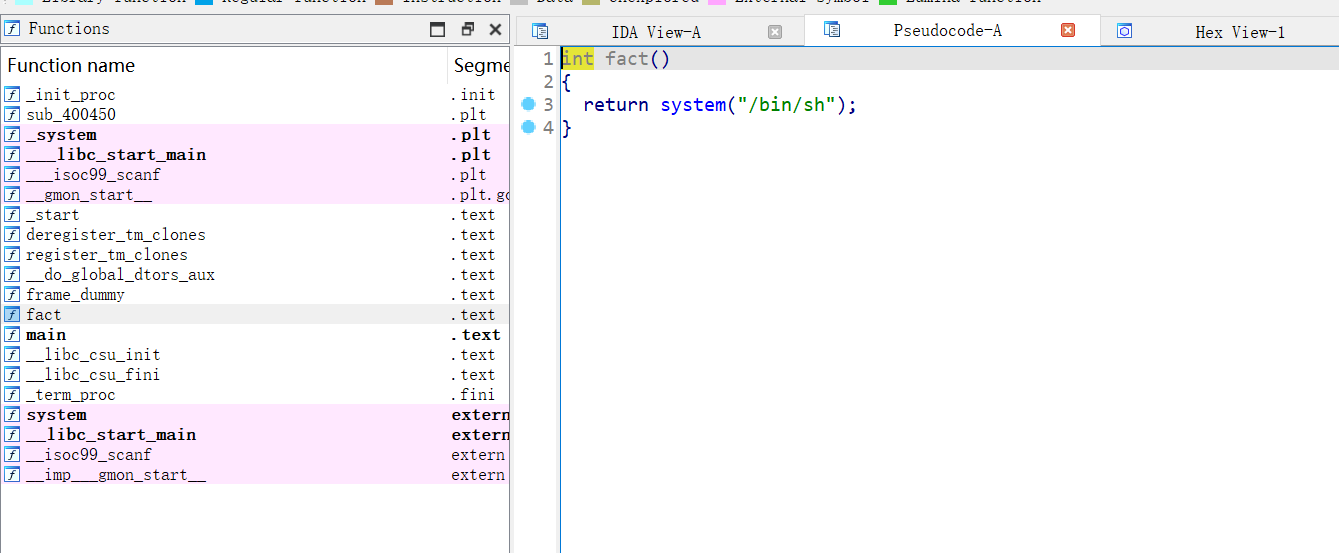Click the function icon beside __imp___gmon_start__
The image size is (1339, 553).
(12, 475)
